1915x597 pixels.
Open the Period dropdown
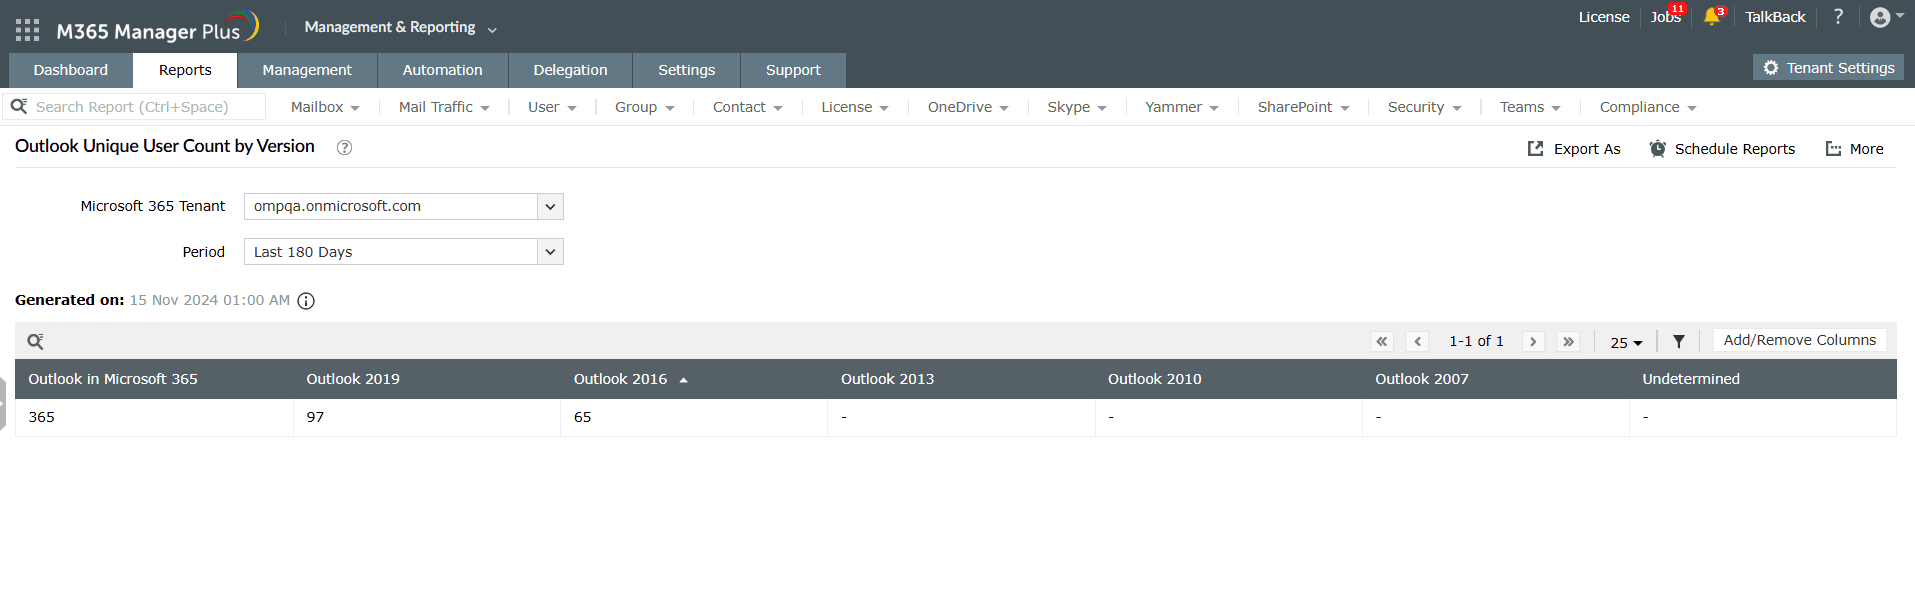click(x=404, y=251)
